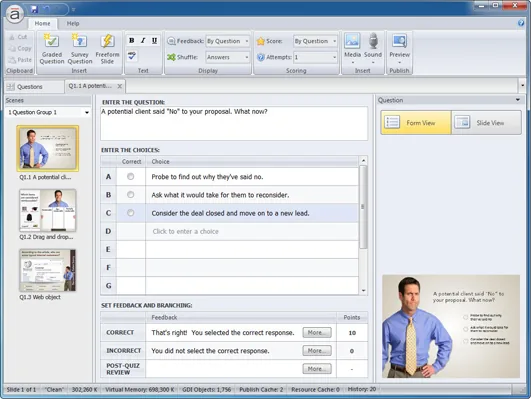
Task: Open the Score By Question dropdown
Action: (315, 41)
